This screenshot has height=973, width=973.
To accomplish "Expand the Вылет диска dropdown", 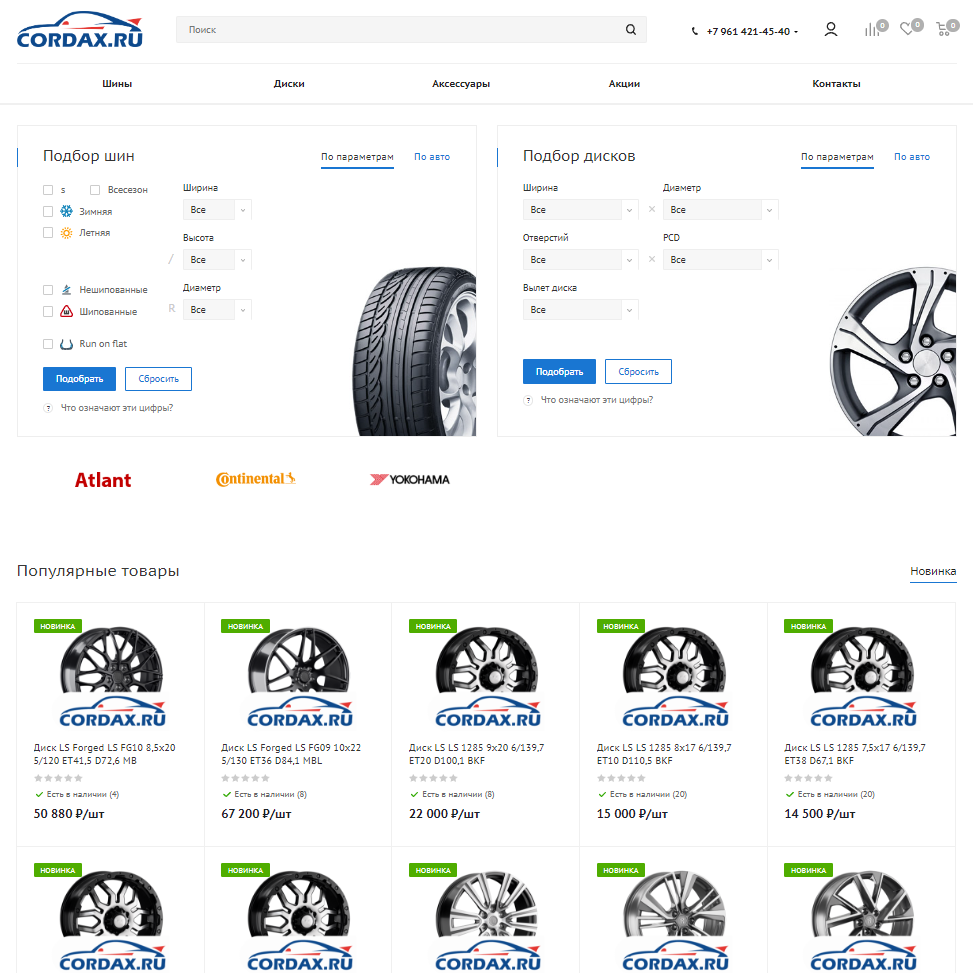I will tap(580, 310).
